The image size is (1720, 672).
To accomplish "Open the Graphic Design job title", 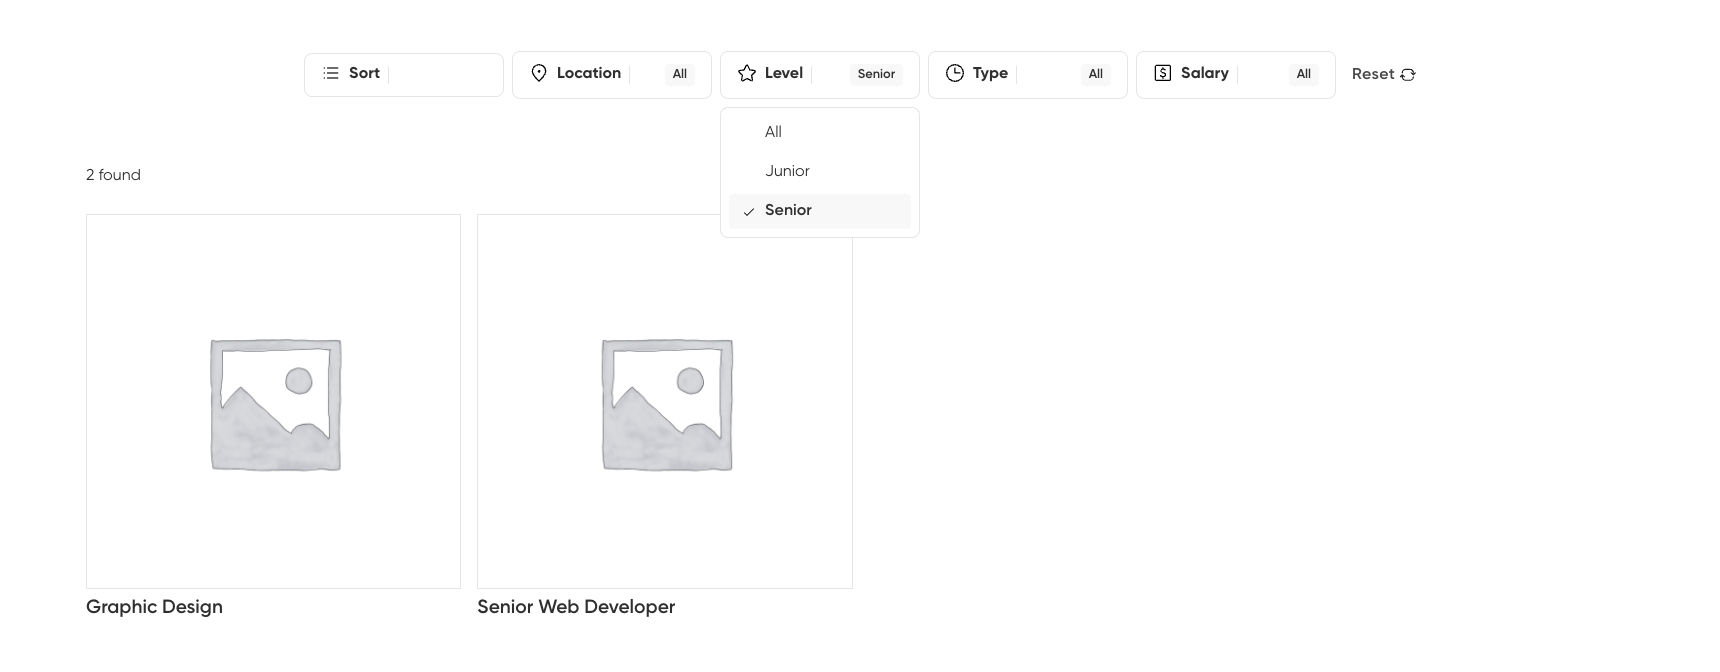I will (x=154, y=607).
